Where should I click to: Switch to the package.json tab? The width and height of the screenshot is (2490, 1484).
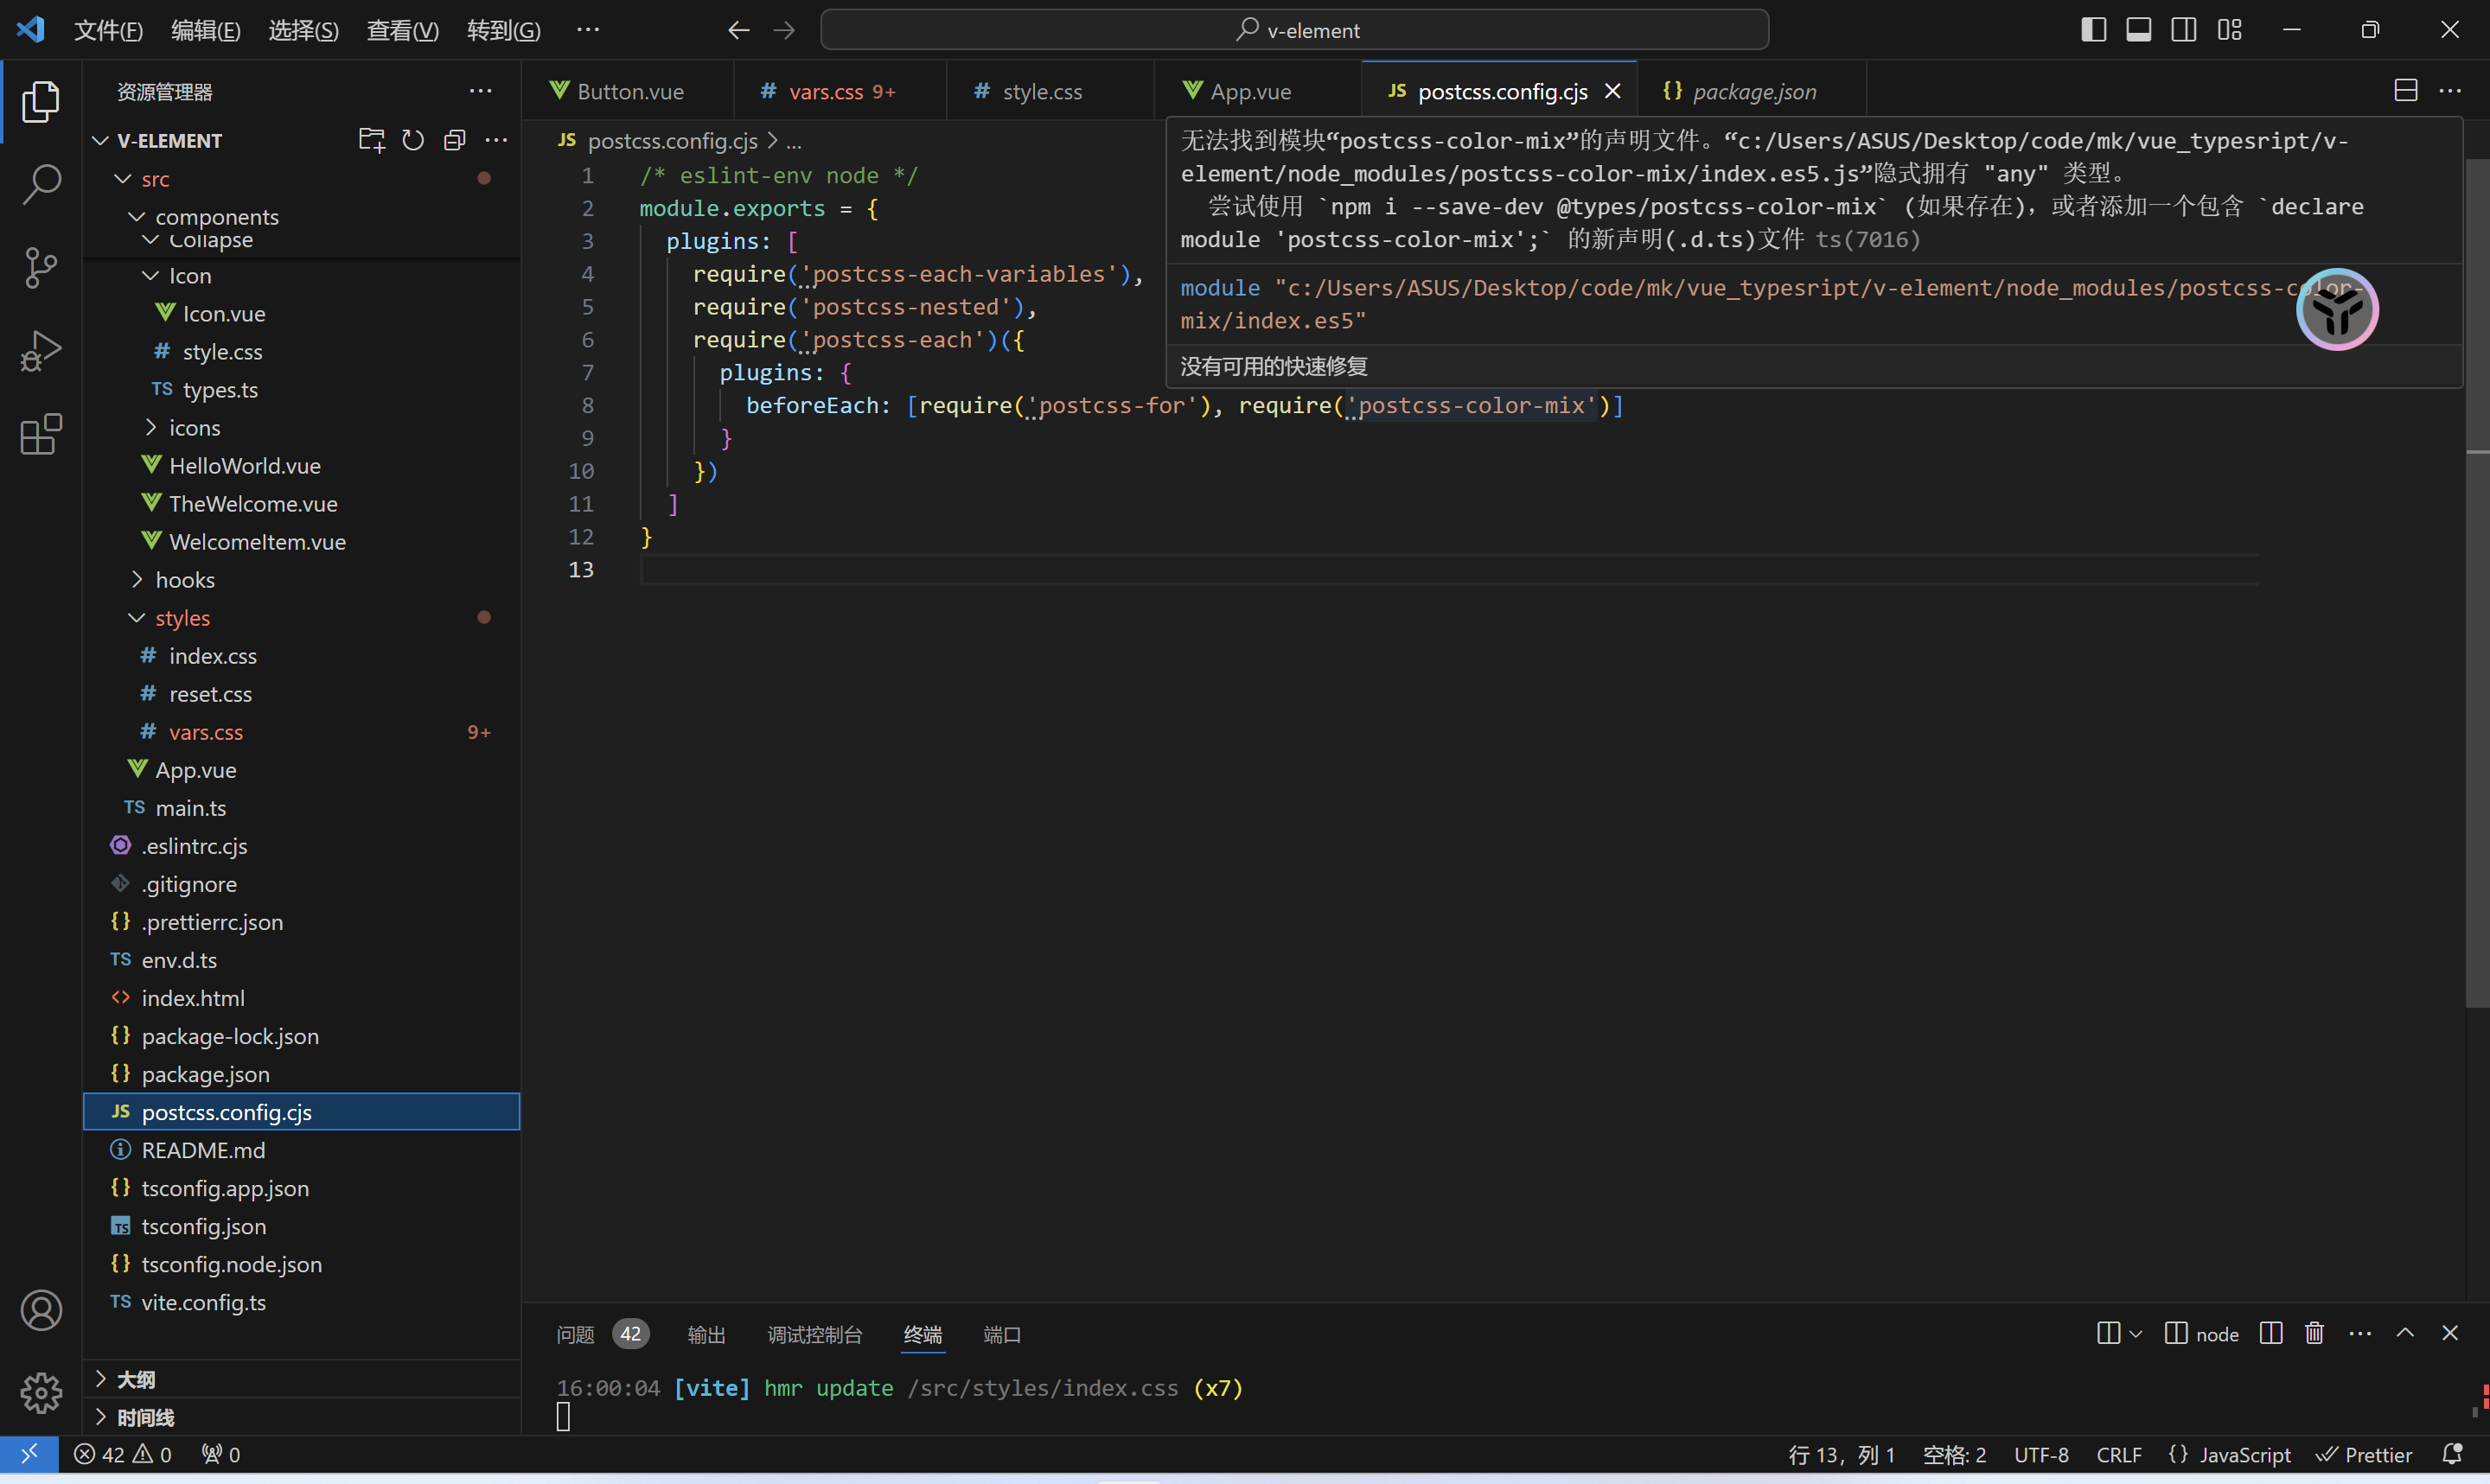click(1751, 91)
